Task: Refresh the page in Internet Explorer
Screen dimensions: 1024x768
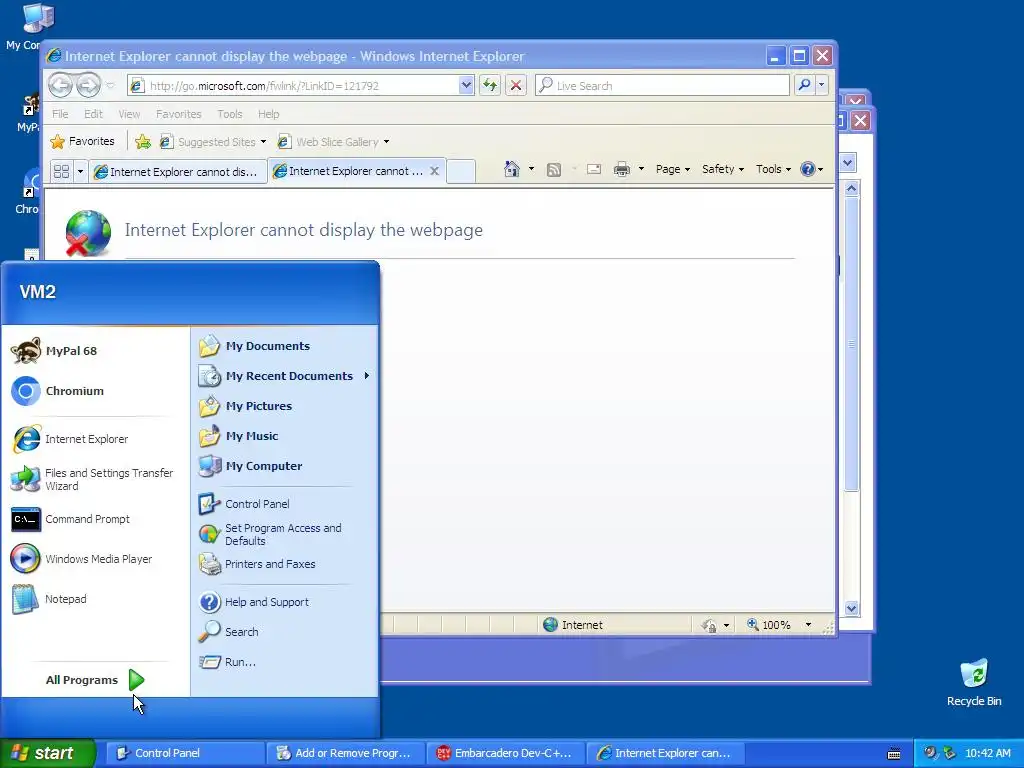Action: coord(490,86)
